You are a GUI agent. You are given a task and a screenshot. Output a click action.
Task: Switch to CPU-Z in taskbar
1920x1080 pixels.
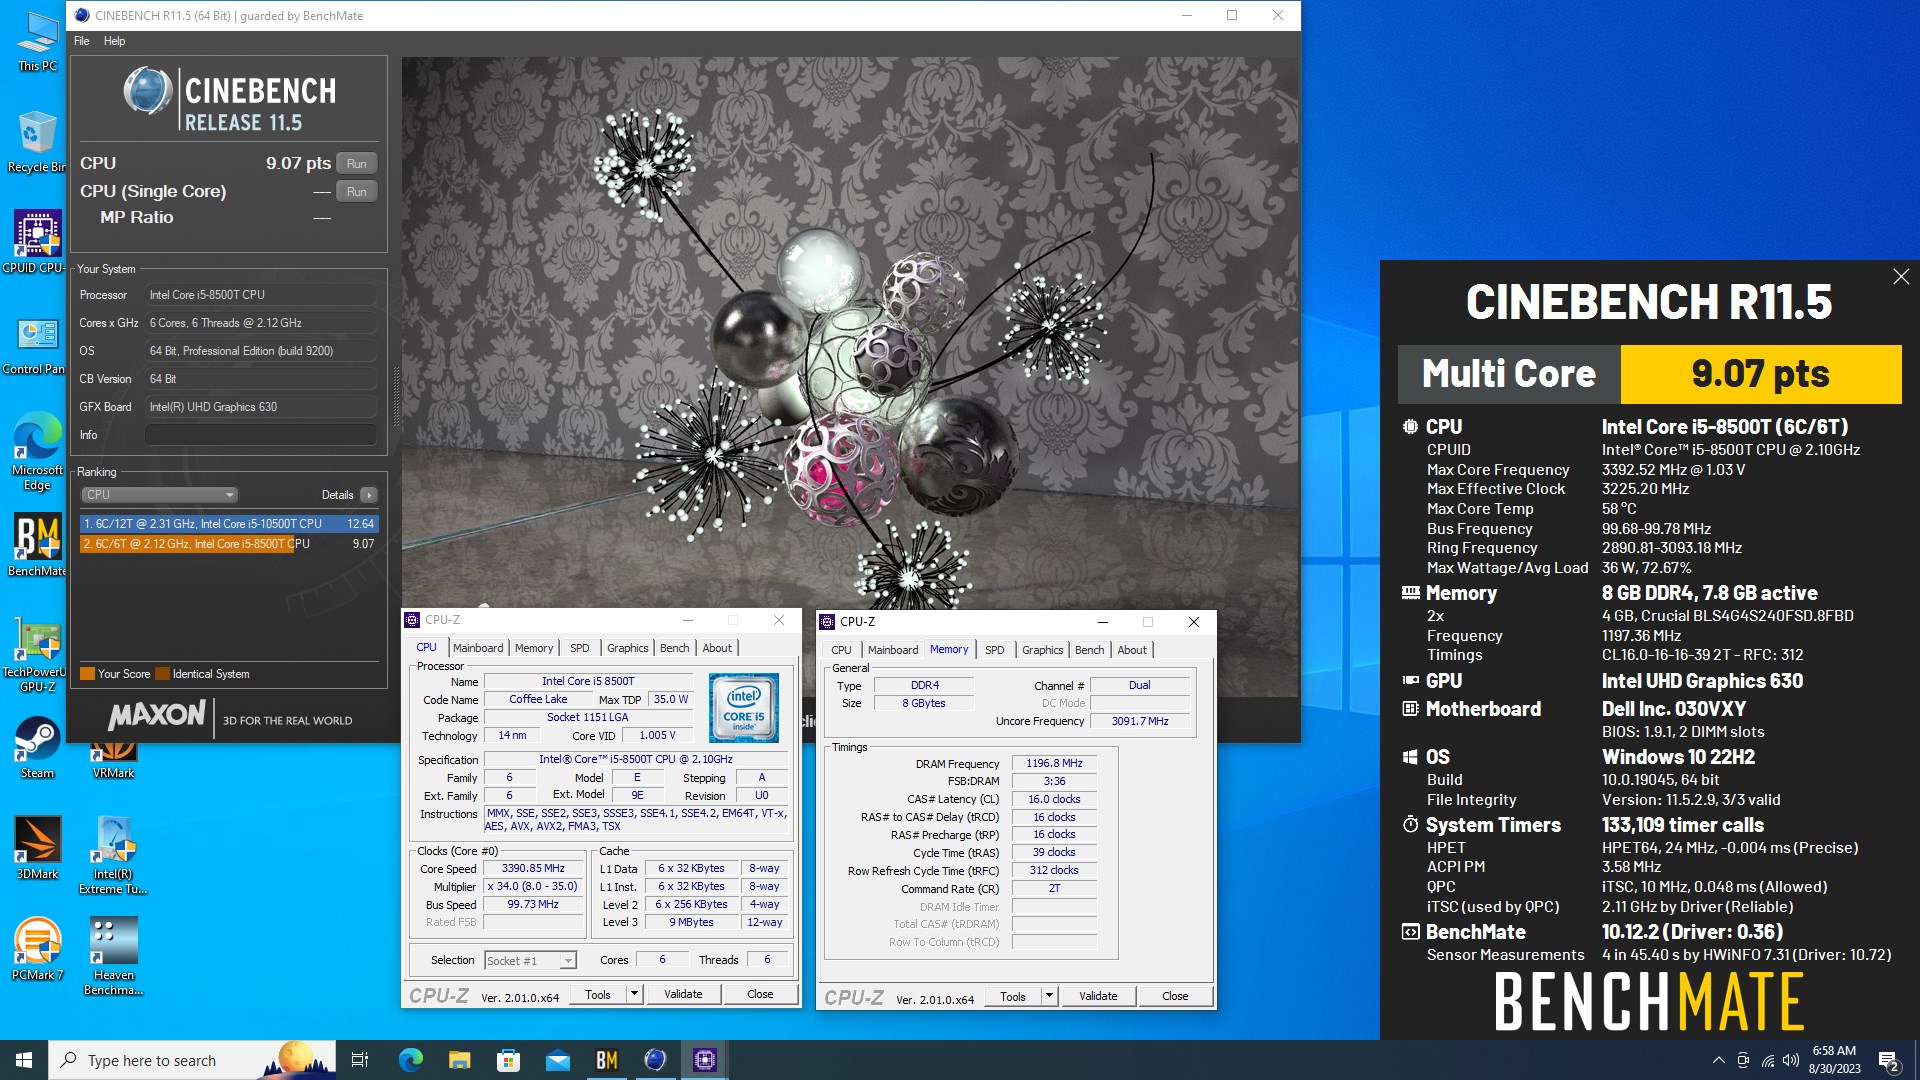tap(704, 1060)
